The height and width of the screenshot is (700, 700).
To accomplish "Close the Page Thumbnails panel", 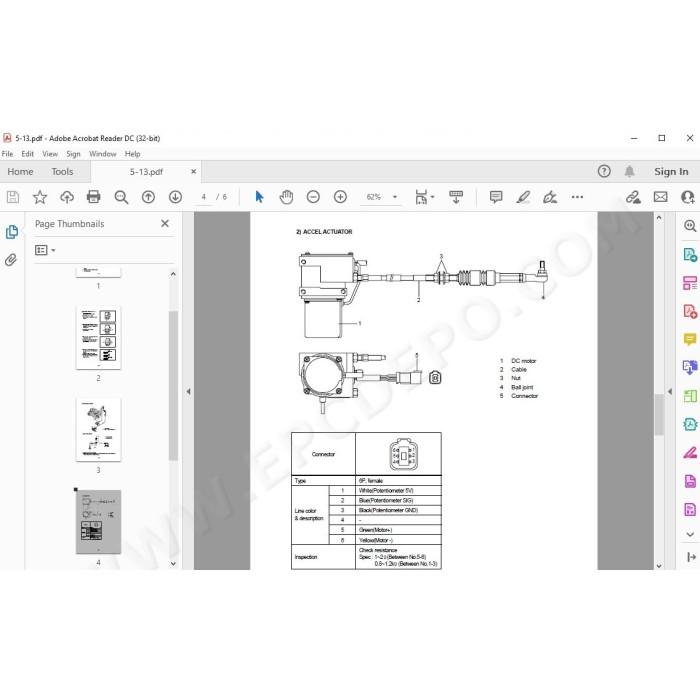I will pos(165,223).
